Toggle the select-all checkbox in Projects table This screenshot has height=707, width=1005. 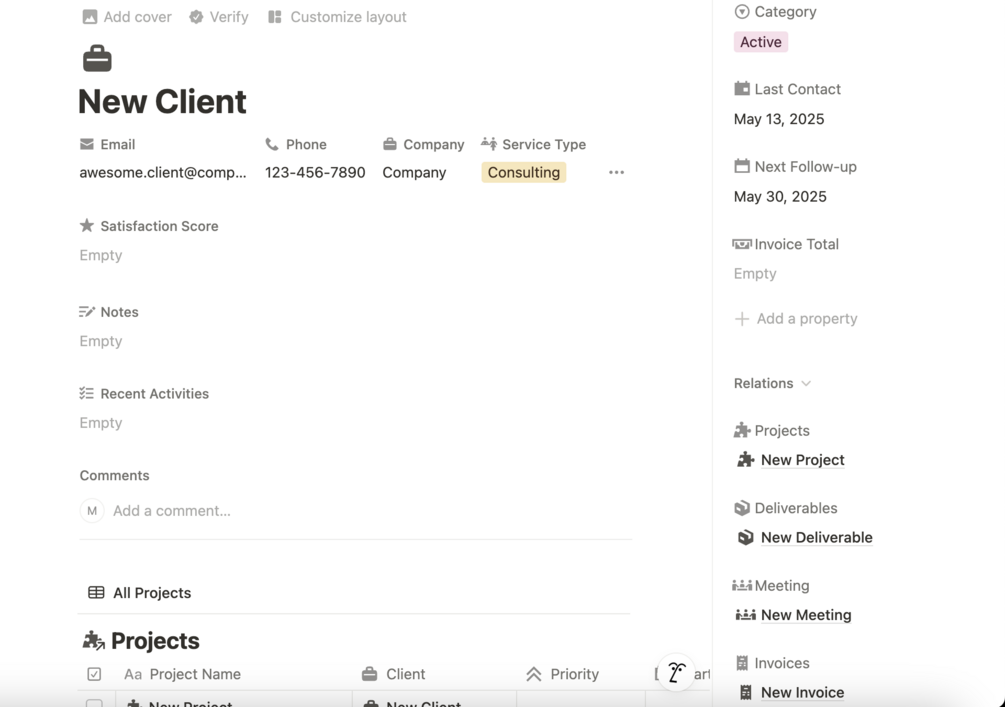[94, 675]
